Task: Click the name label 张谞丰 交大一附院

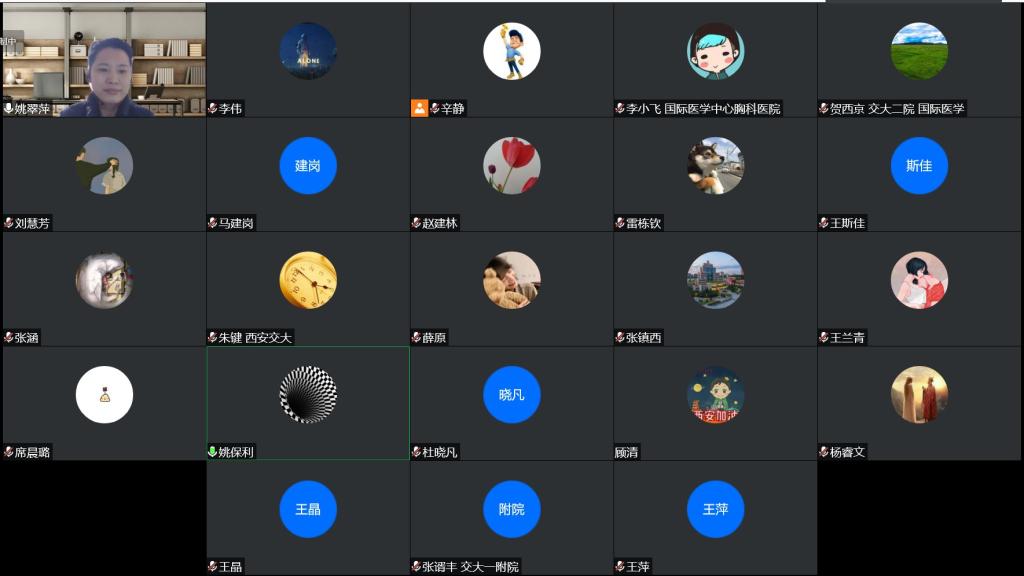Action: click(470, 567)
